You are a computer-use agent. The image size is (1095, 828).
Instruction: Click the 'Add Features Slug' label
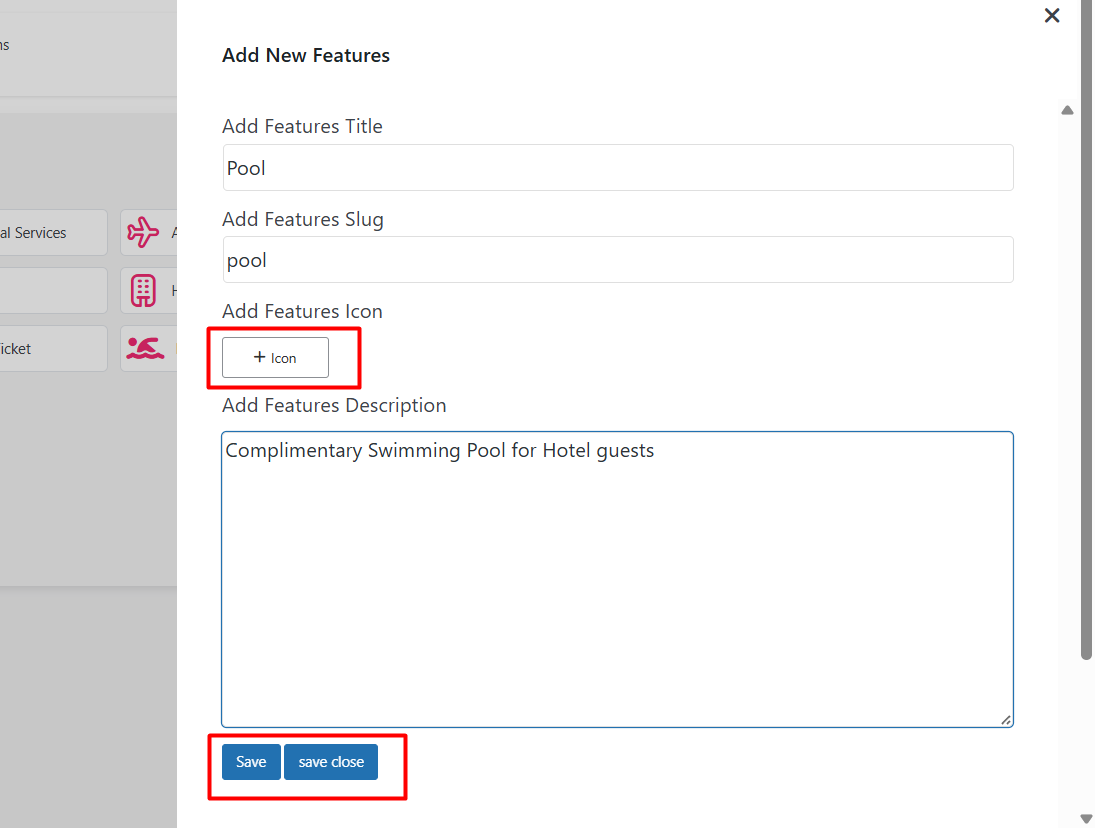click(302, 219)
